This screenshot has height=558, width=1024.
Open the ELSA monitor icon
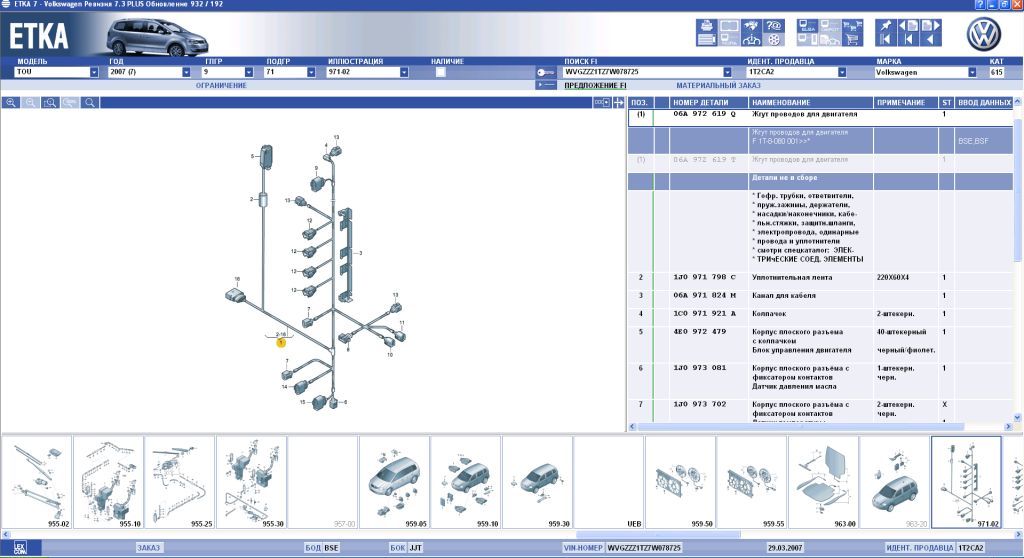click(808, 25)
